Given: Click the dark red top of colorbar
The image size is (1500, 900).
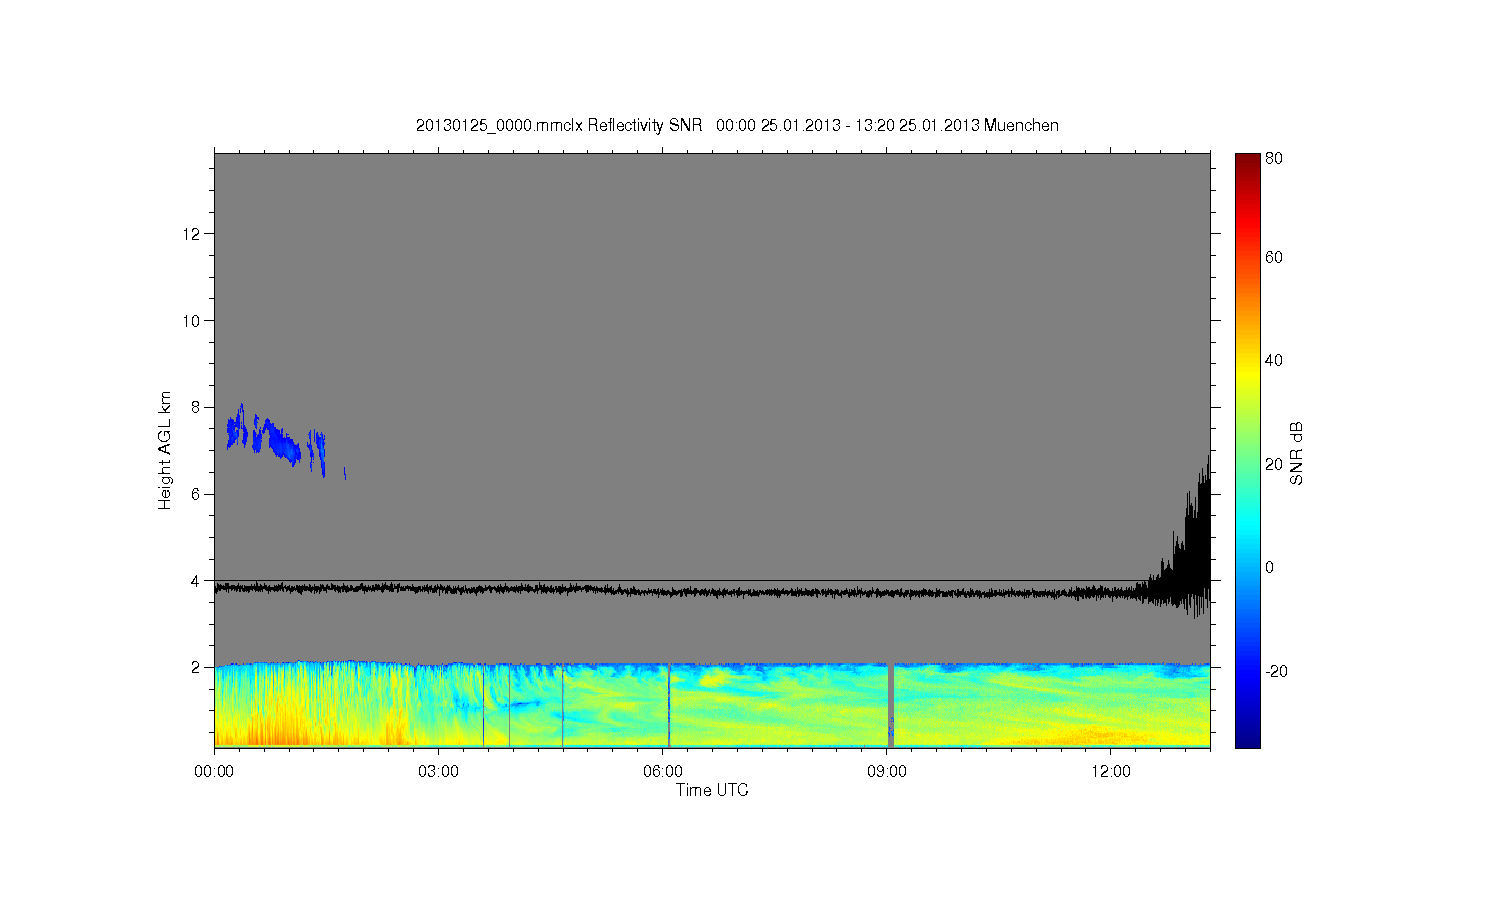Looking at the screenshot, I should 1247,162.
